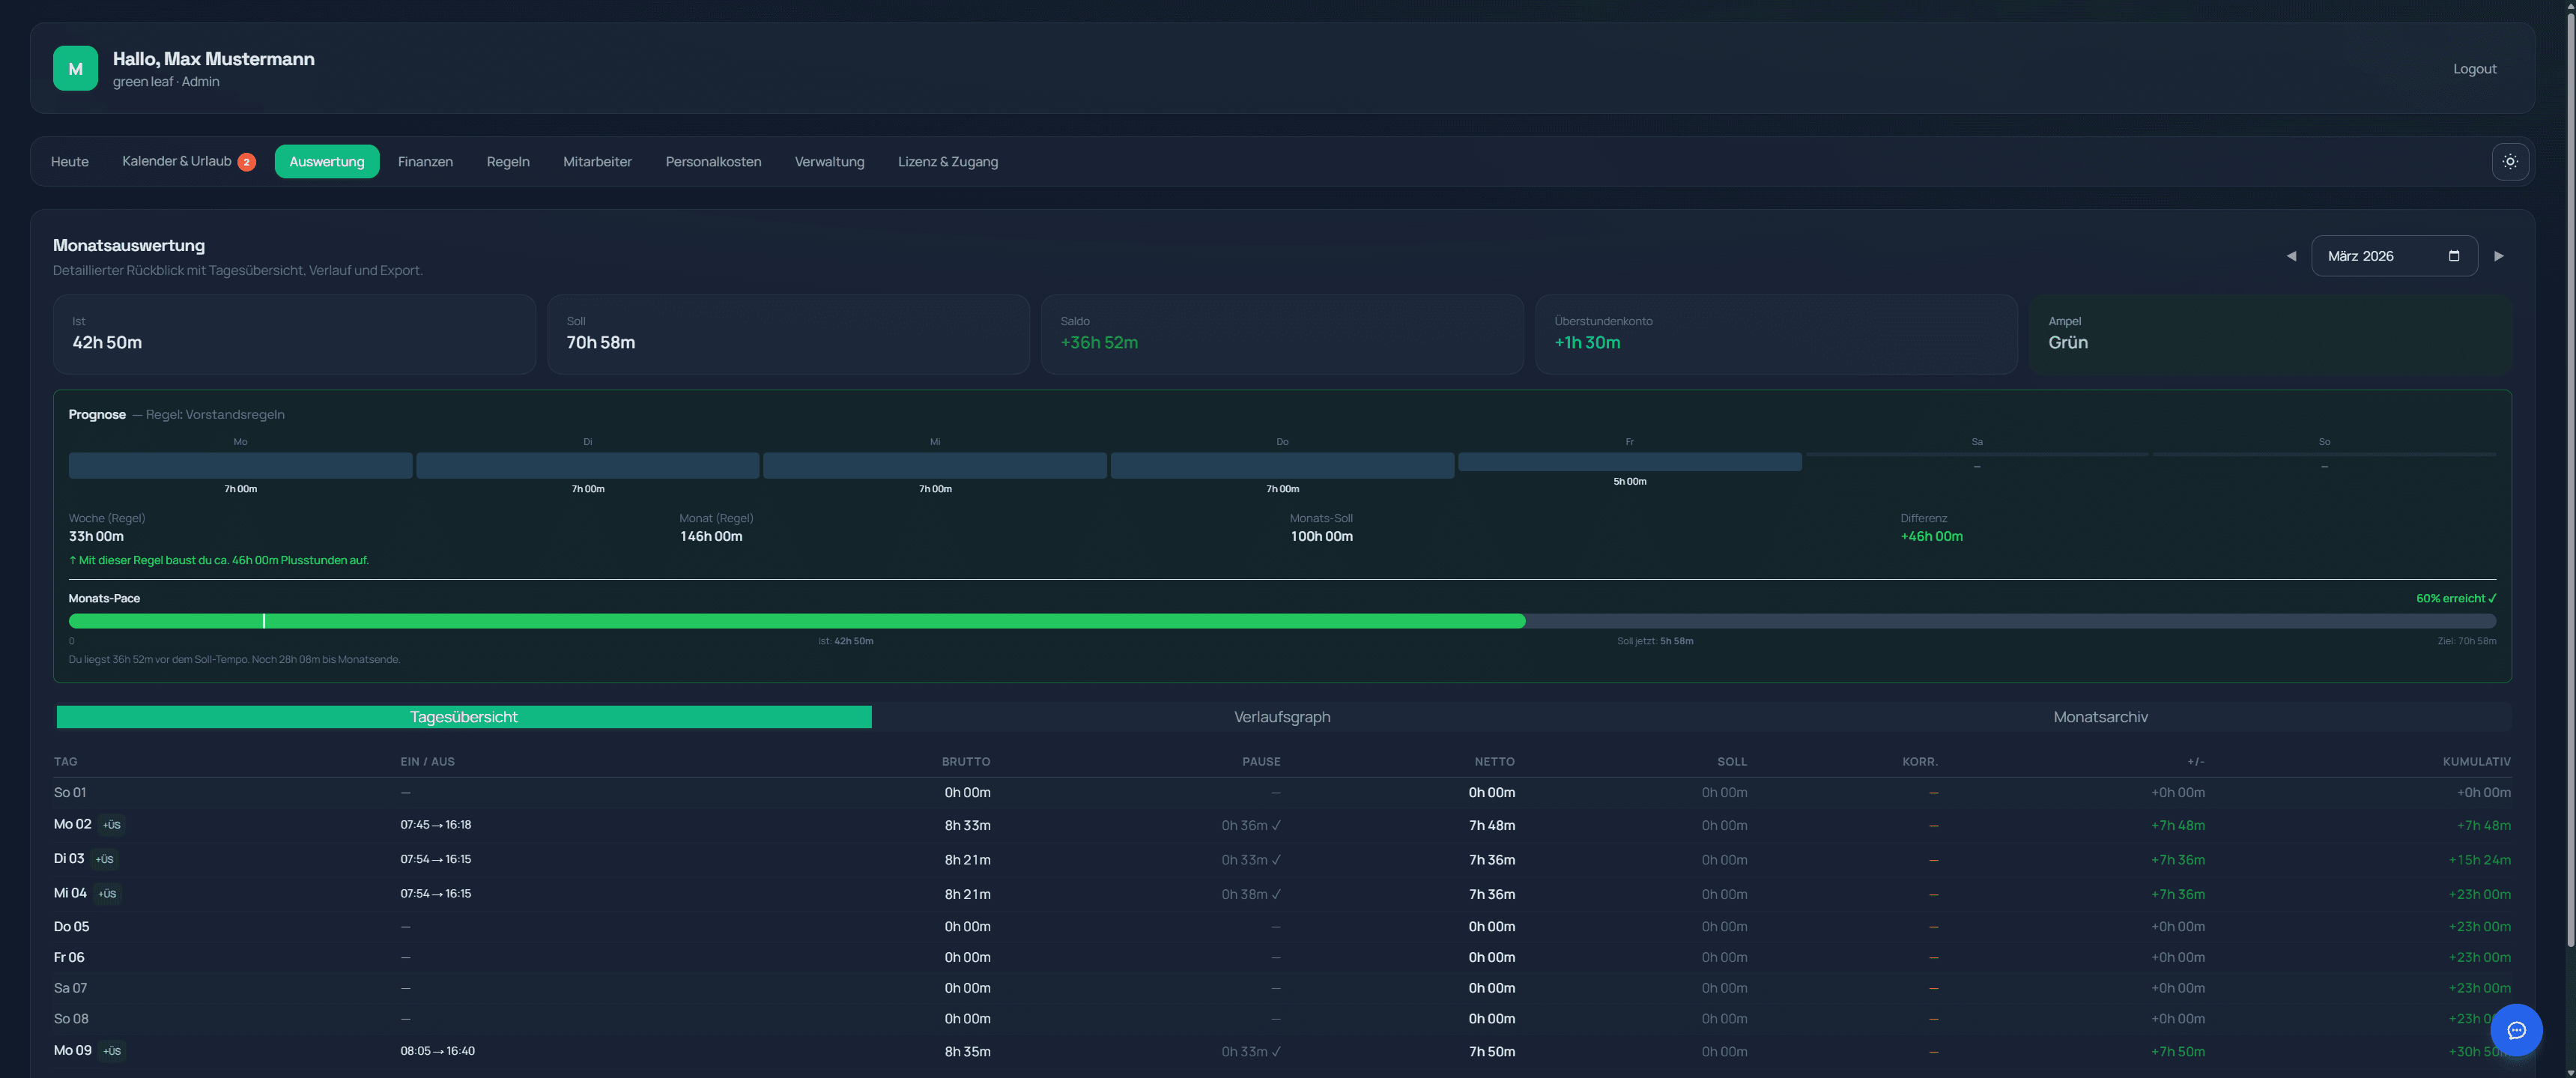Open the Monatsarchiv tab
Image resolution: width=2576 pixels, height=1078 pixels.
2099,717
